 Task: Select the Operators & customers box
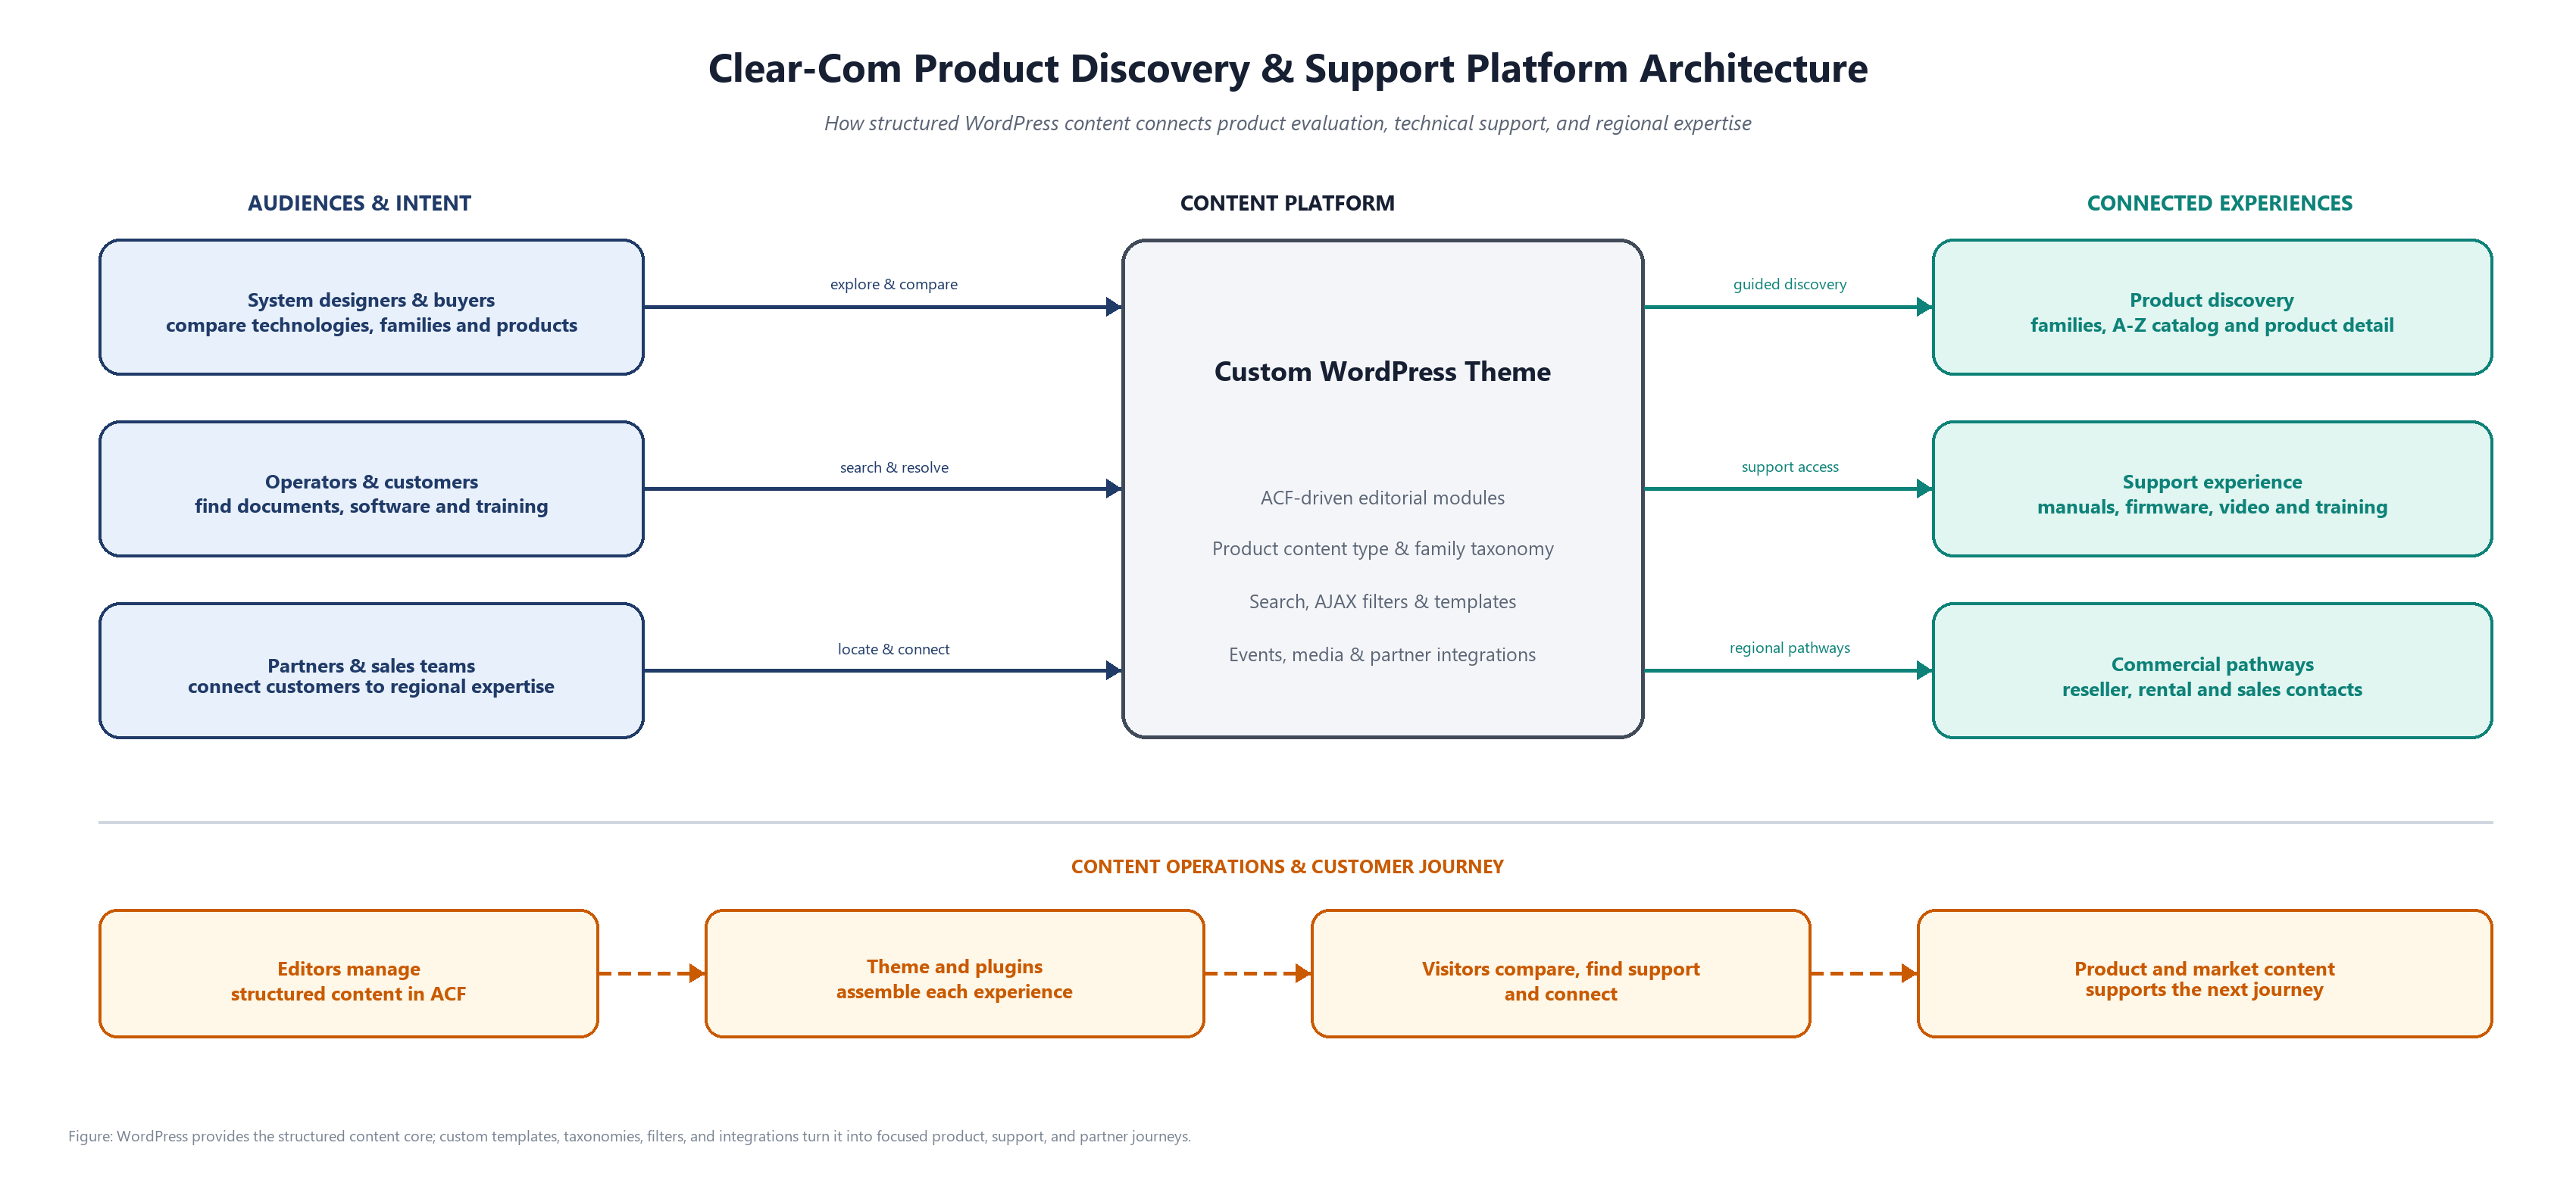[x=371, y=489]
